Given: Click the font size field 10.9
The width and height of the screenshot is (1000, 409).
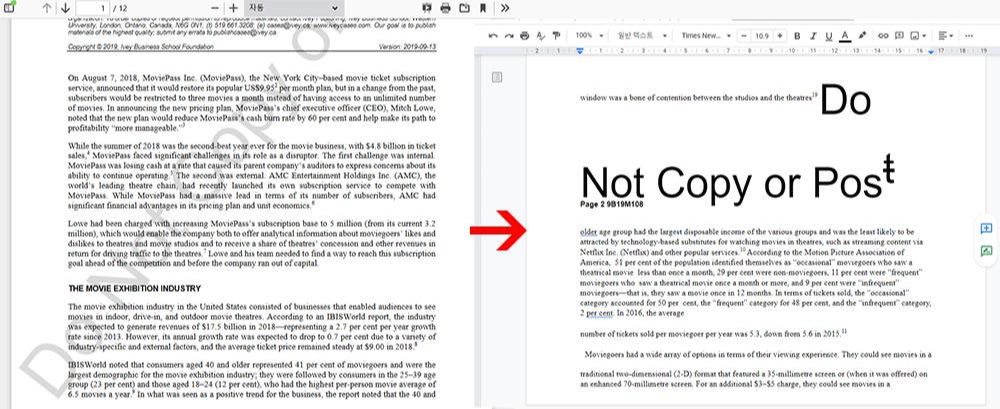Looking at the screenshot, I should tap(761, 36).
